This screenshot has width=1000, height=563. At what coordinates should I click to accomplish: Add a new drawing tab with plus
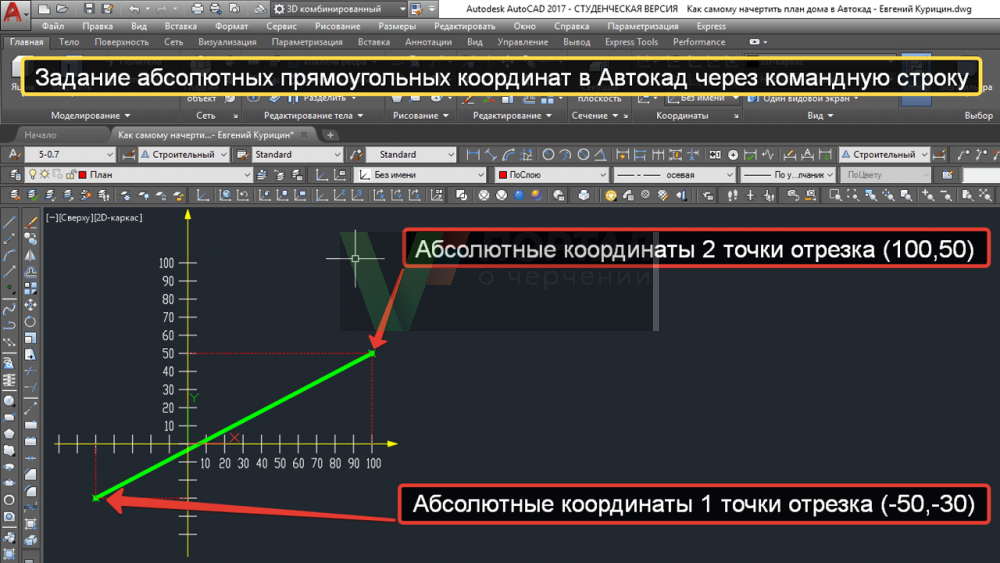330,135
